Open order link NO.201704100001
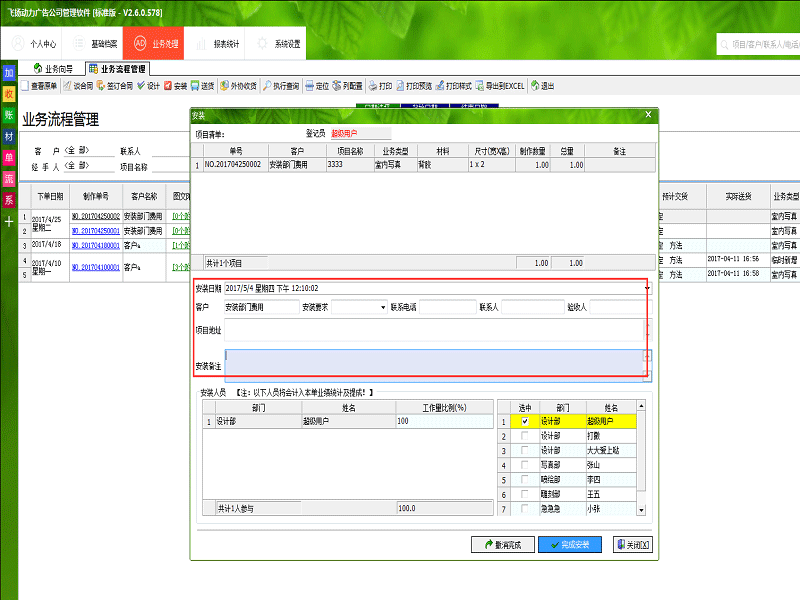 (x=96, y=267)
